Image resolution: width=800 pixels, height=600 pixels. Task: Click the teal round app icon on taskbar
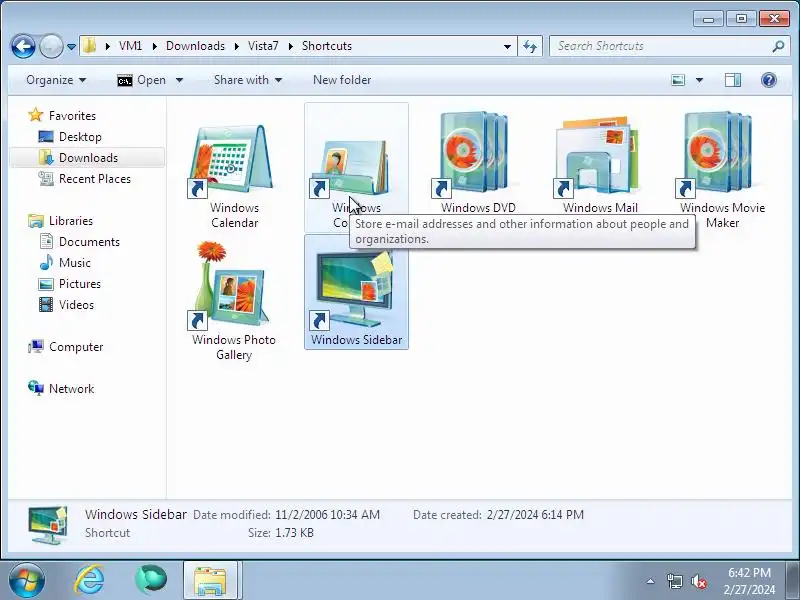(x=151, y=580)
